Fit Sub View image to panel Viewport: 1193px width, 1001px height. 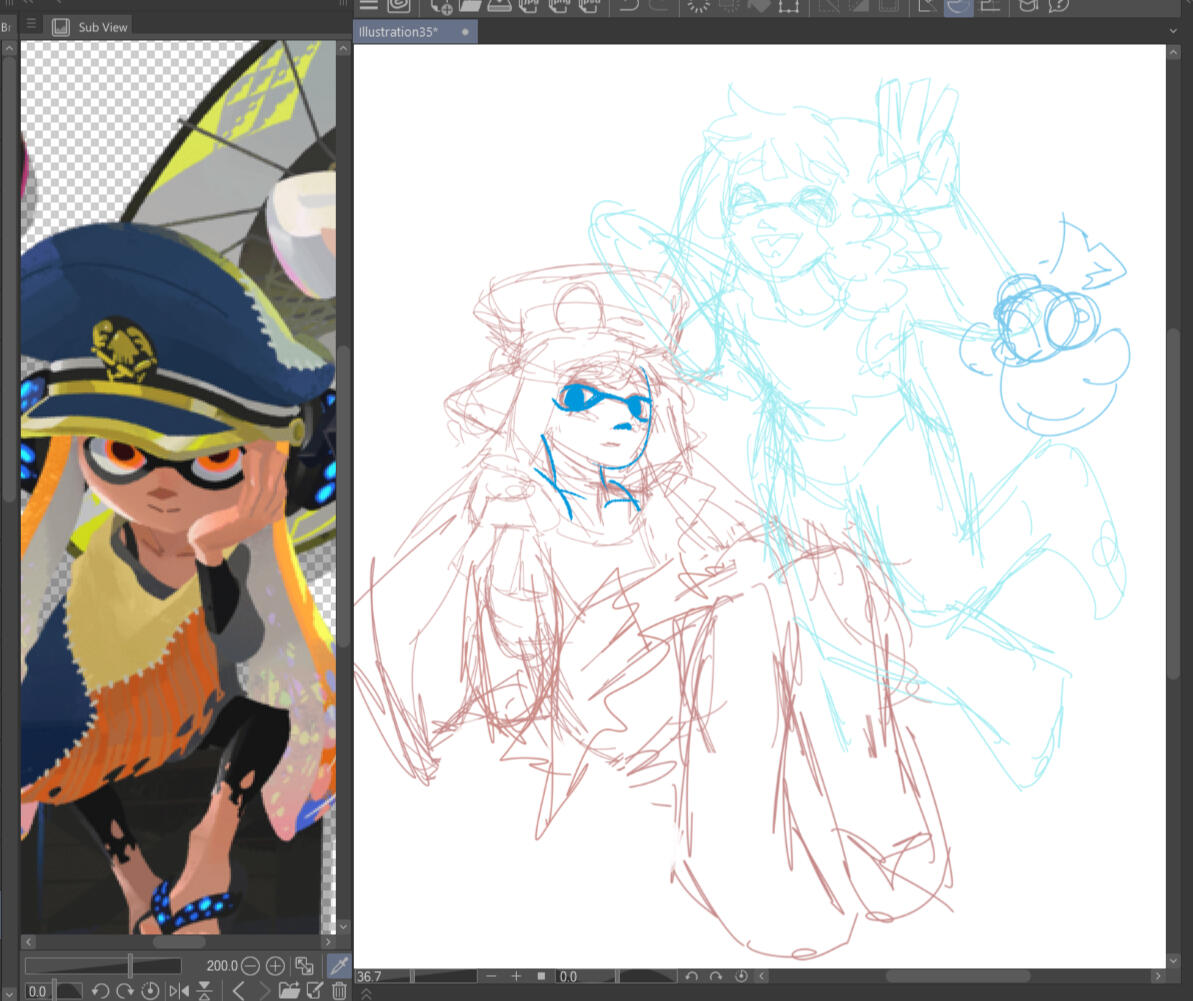click(304, 966)
